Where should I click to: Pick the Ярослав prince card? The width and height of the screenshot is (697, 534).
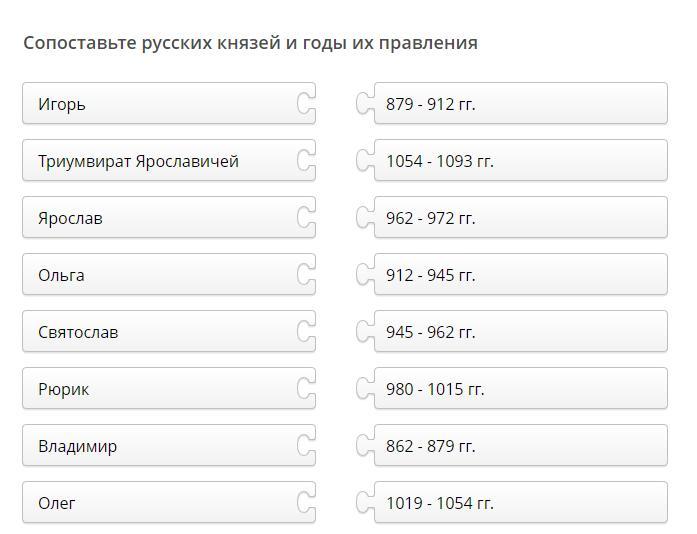160,218
